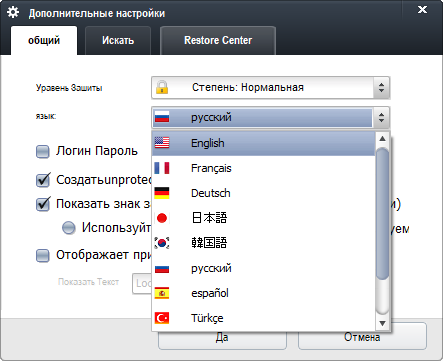443x361 pixels.
Task: Click the French flag icon
Action: [162, 168]
